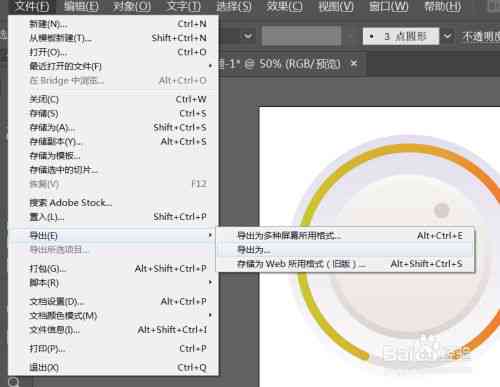The height and width of the screenshot is (387, 500).
Task: Open the 文件(F) menu
Action: tap(32, 6)
